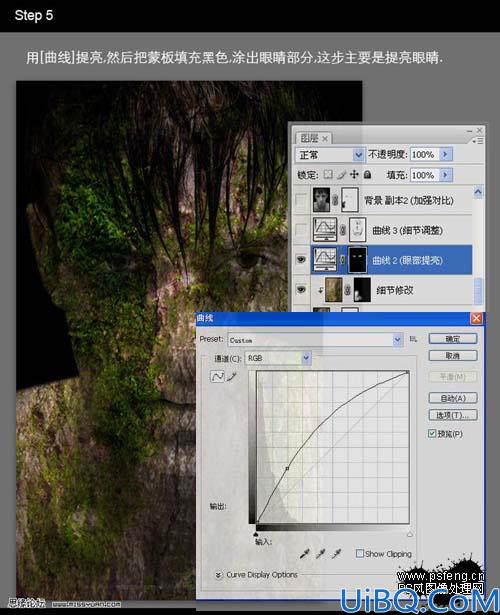This screenshot has width=500, height=615.
Task: Click clipping arrow on 细节修改 layer
Action: (x=320, y=290)
